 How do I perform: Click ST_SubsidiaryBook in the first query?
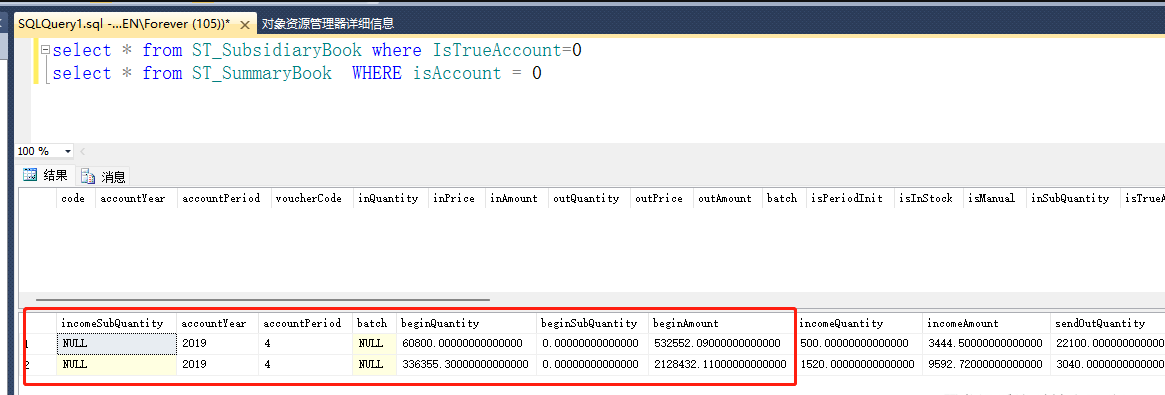pyautogui.click(x=277, y=50)
